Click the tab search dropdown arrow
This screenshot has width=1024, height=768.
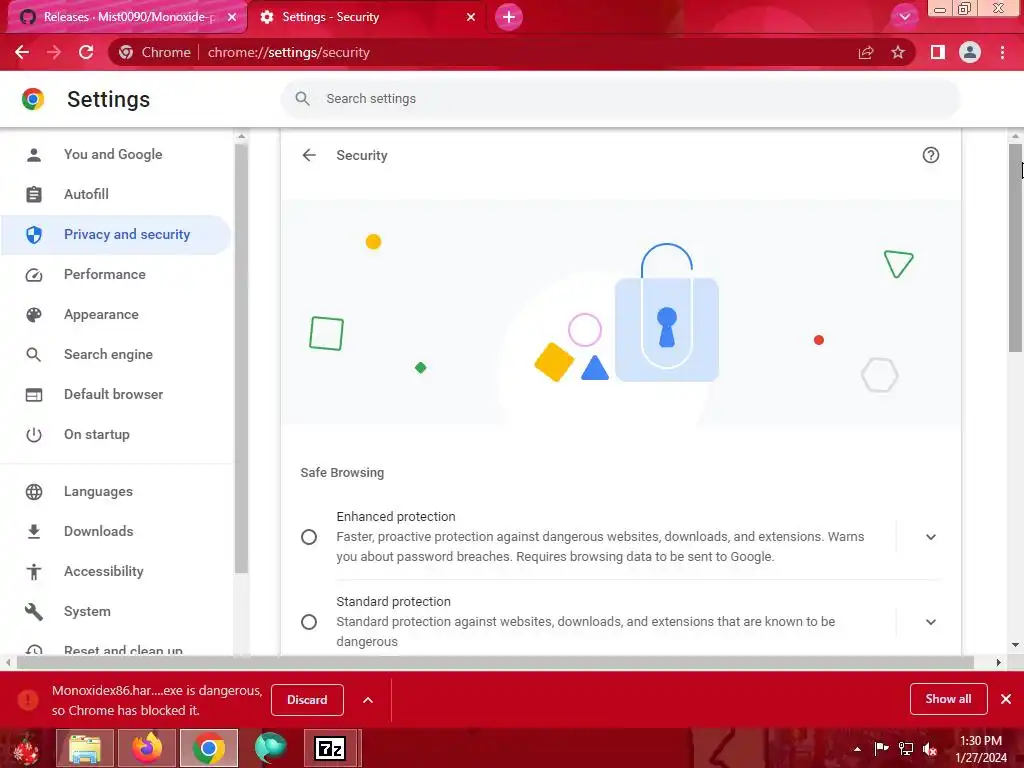[x=904, y=17]
